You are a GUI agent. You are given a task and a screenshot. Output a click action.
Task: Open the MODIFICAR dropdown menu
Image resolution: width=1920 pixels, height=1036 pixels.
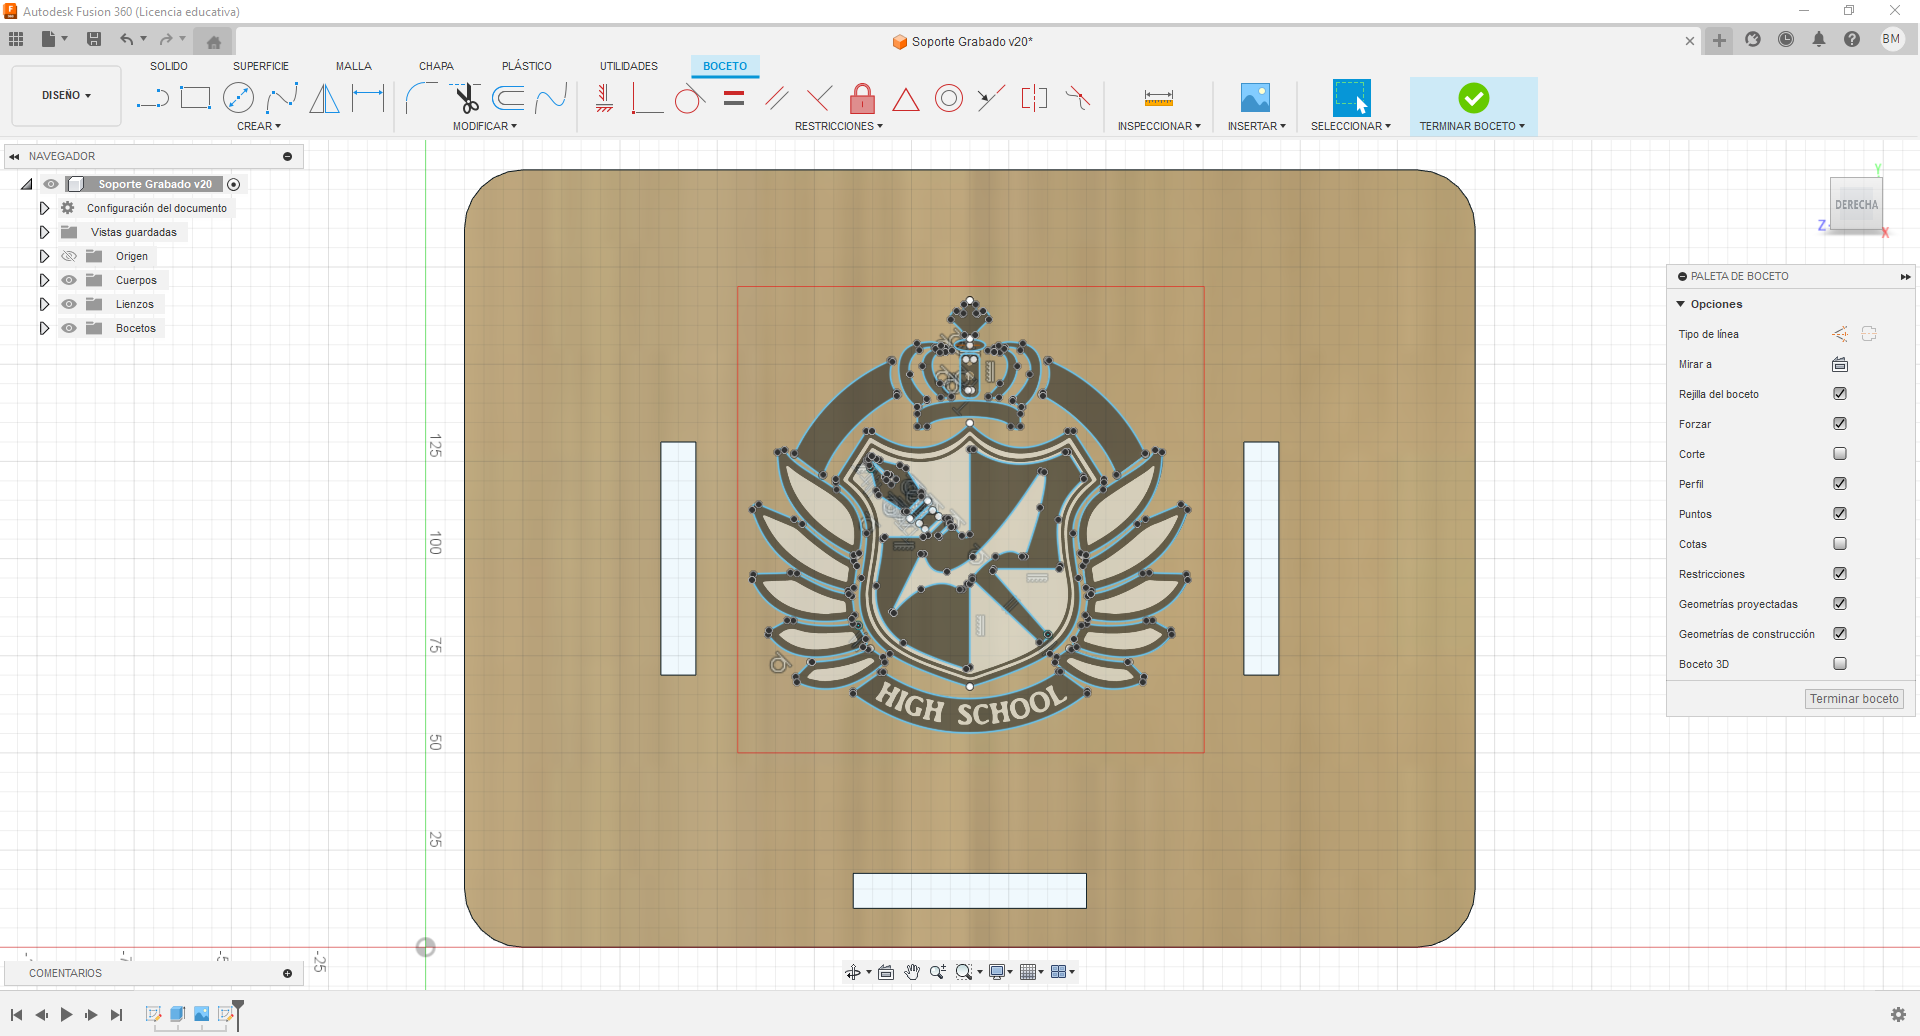click(x=485, y=126)
